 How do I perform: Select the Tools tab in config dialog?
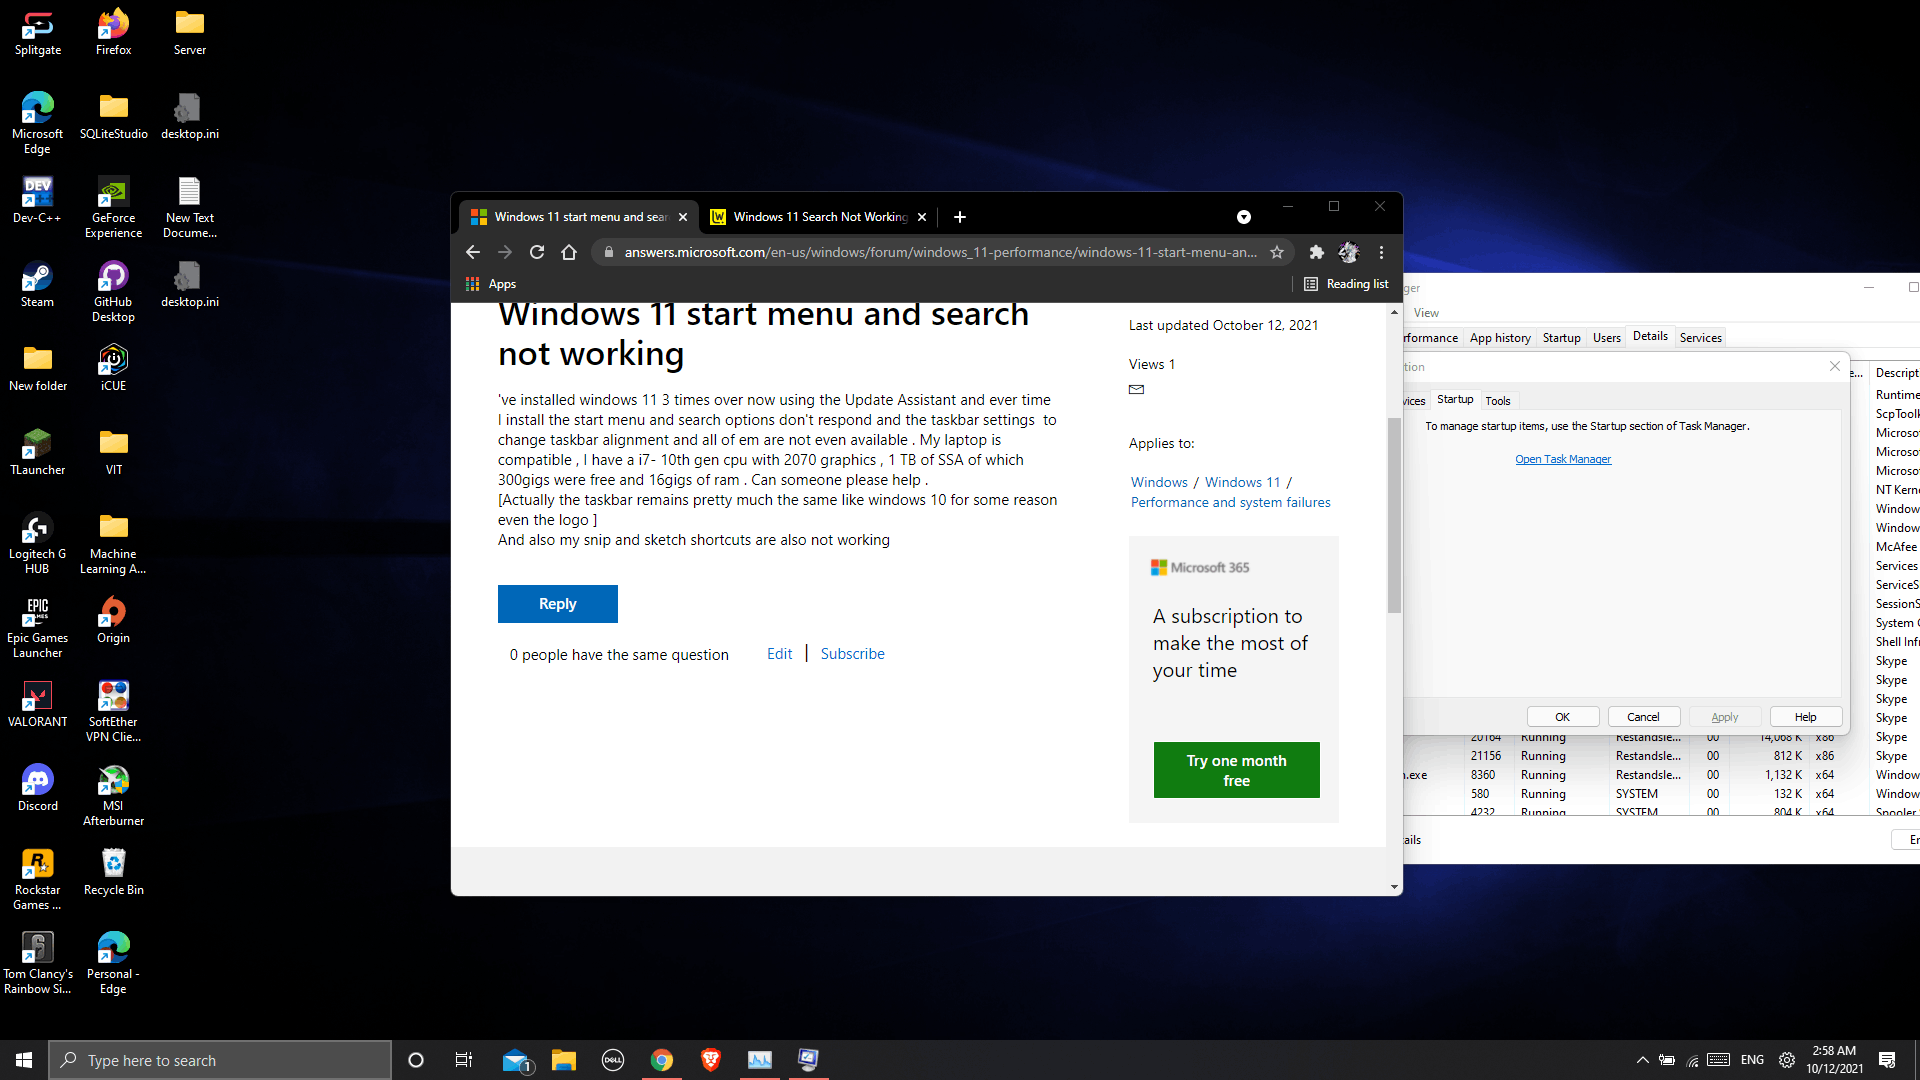point(1497,401)
